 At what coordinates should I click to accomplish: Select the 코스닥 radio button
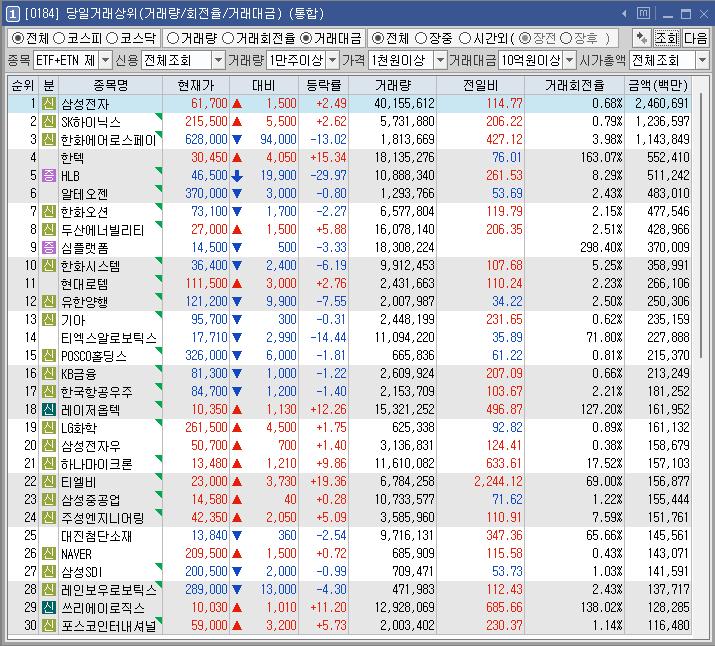coord(112,39)
